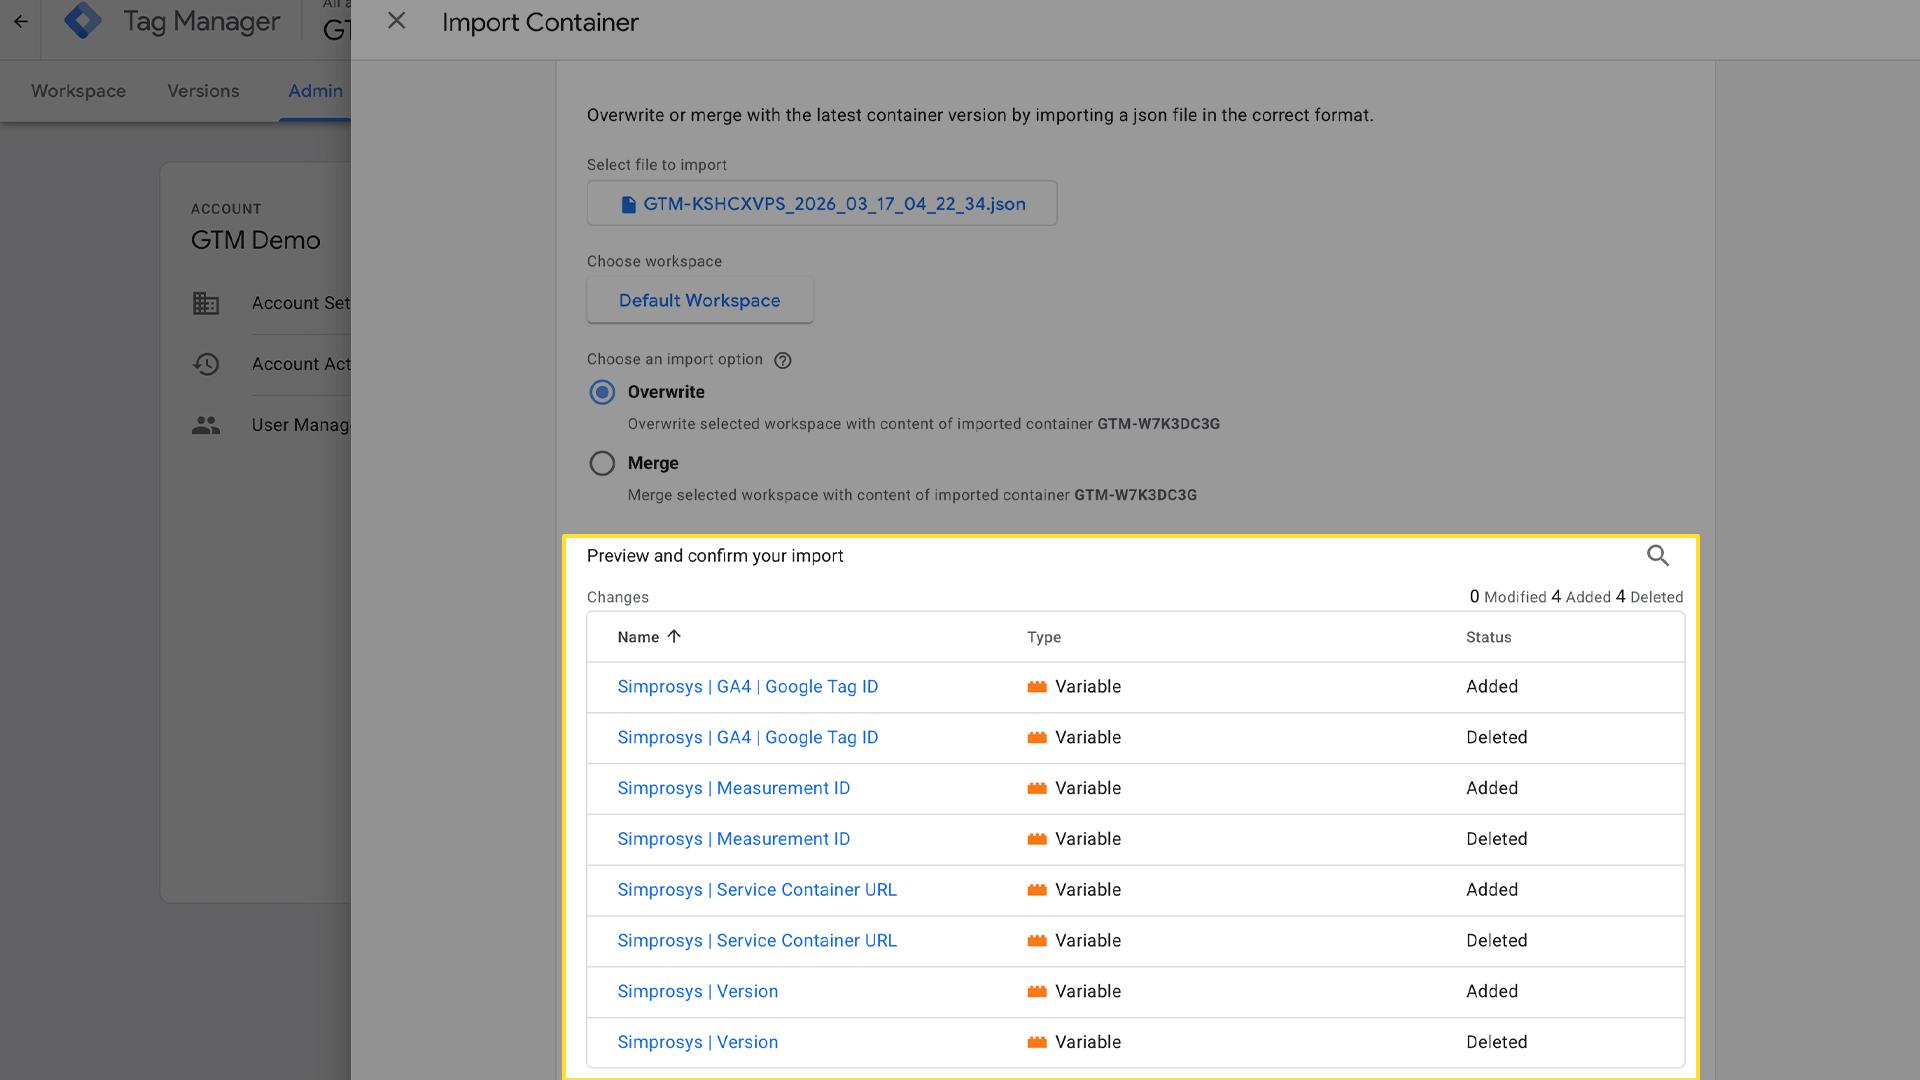The height and width of the screenshot is (1080, 1920).
Task: Click the document icon inside the import file button
Action: 628,203
